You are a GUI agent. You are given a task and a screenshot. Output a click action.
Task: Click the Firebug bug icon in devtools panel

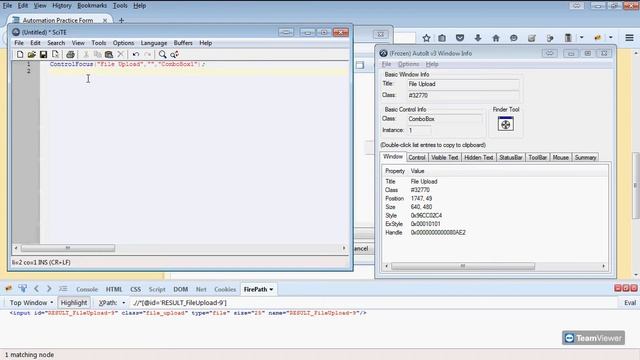9,289
